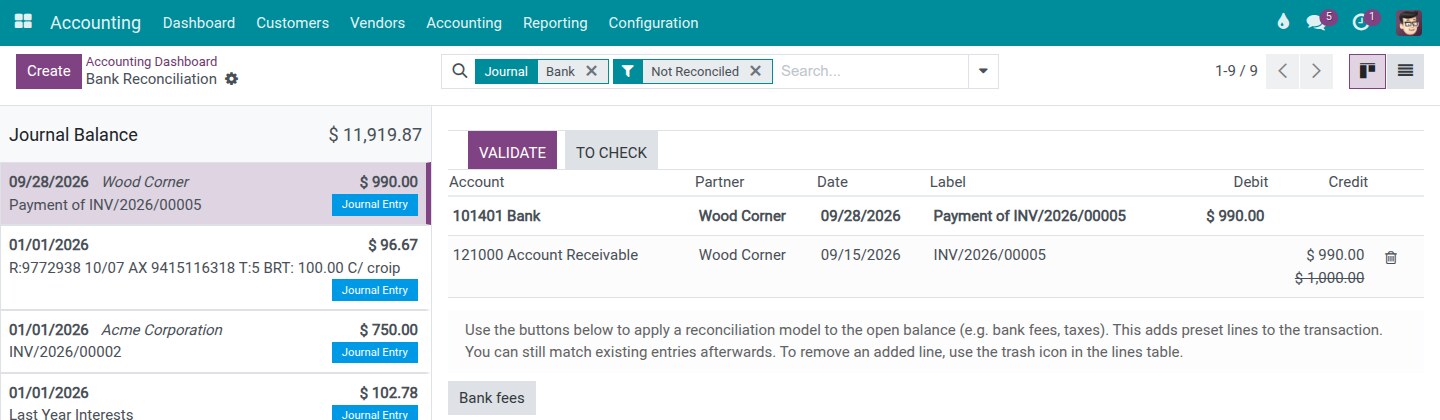
Task: Open the conversations icon with 5 badge
Action: 1316,22
